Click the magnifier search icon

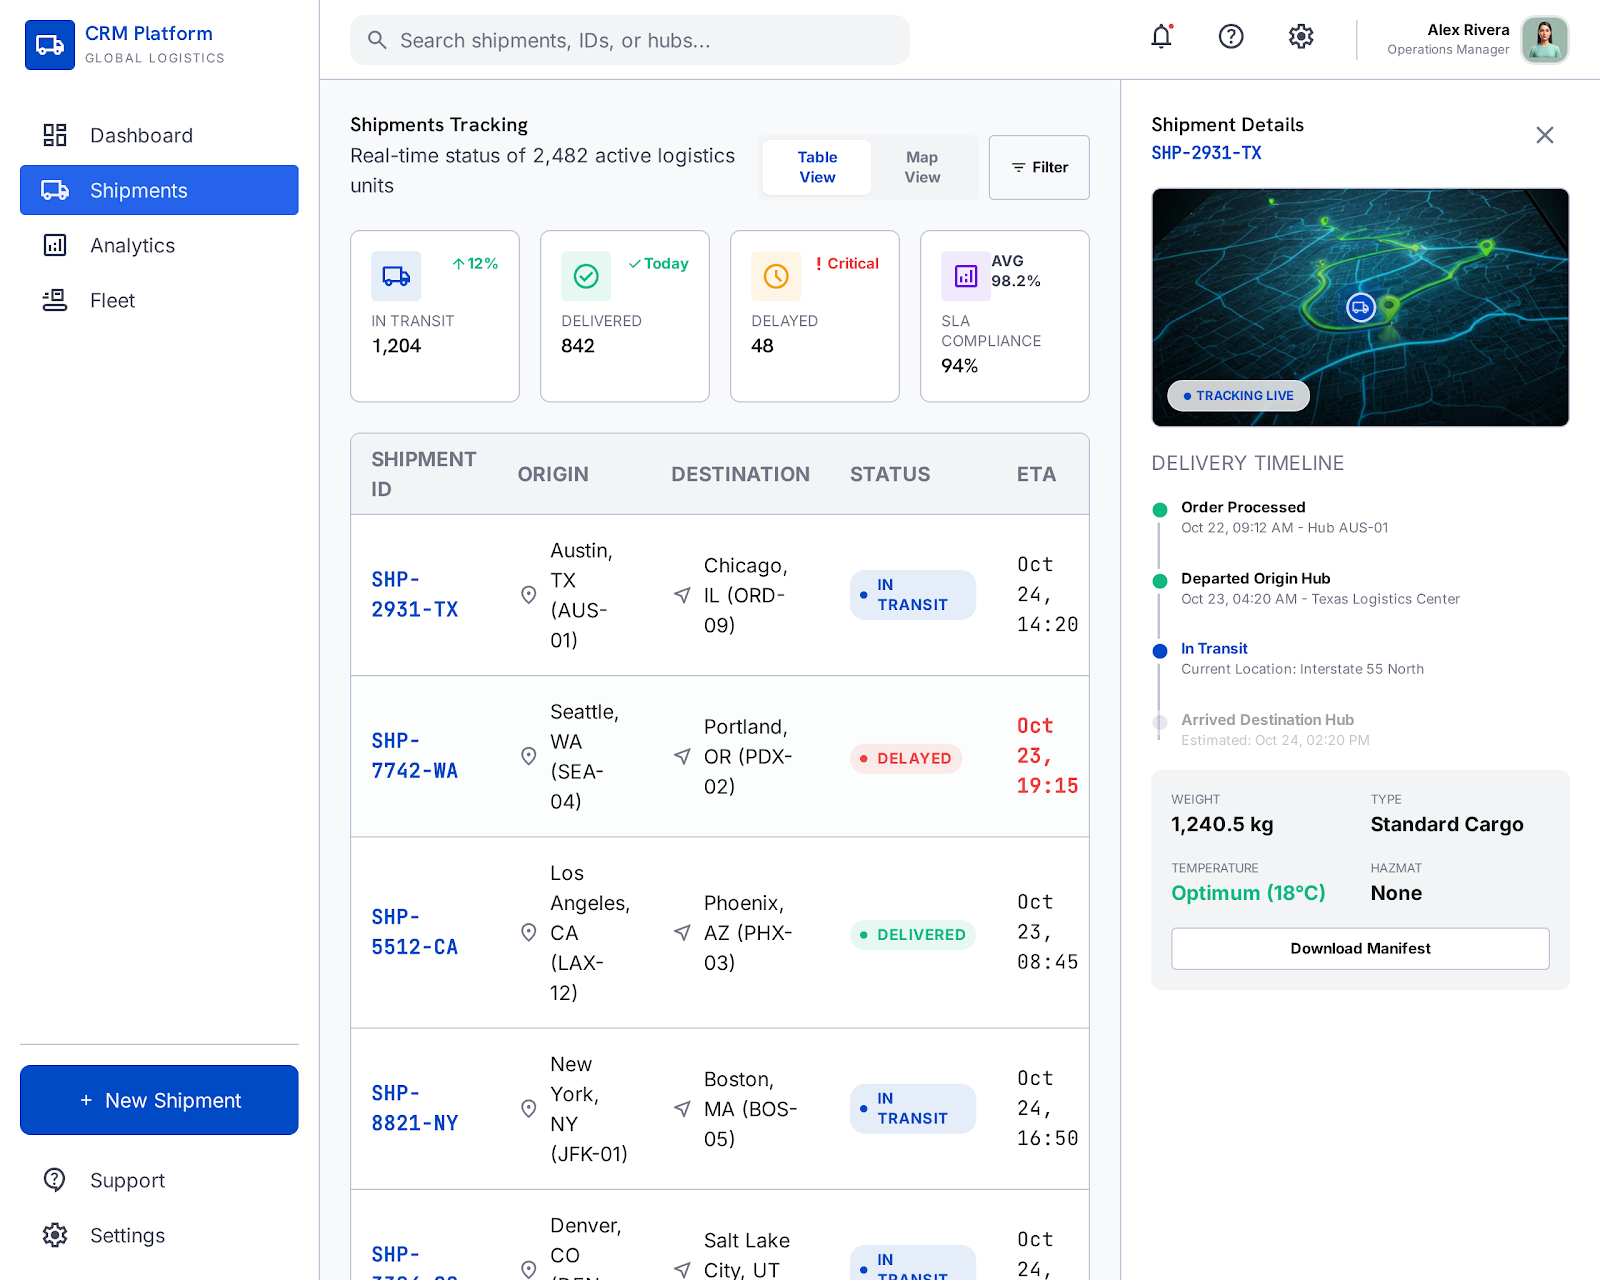click(377, 40)
